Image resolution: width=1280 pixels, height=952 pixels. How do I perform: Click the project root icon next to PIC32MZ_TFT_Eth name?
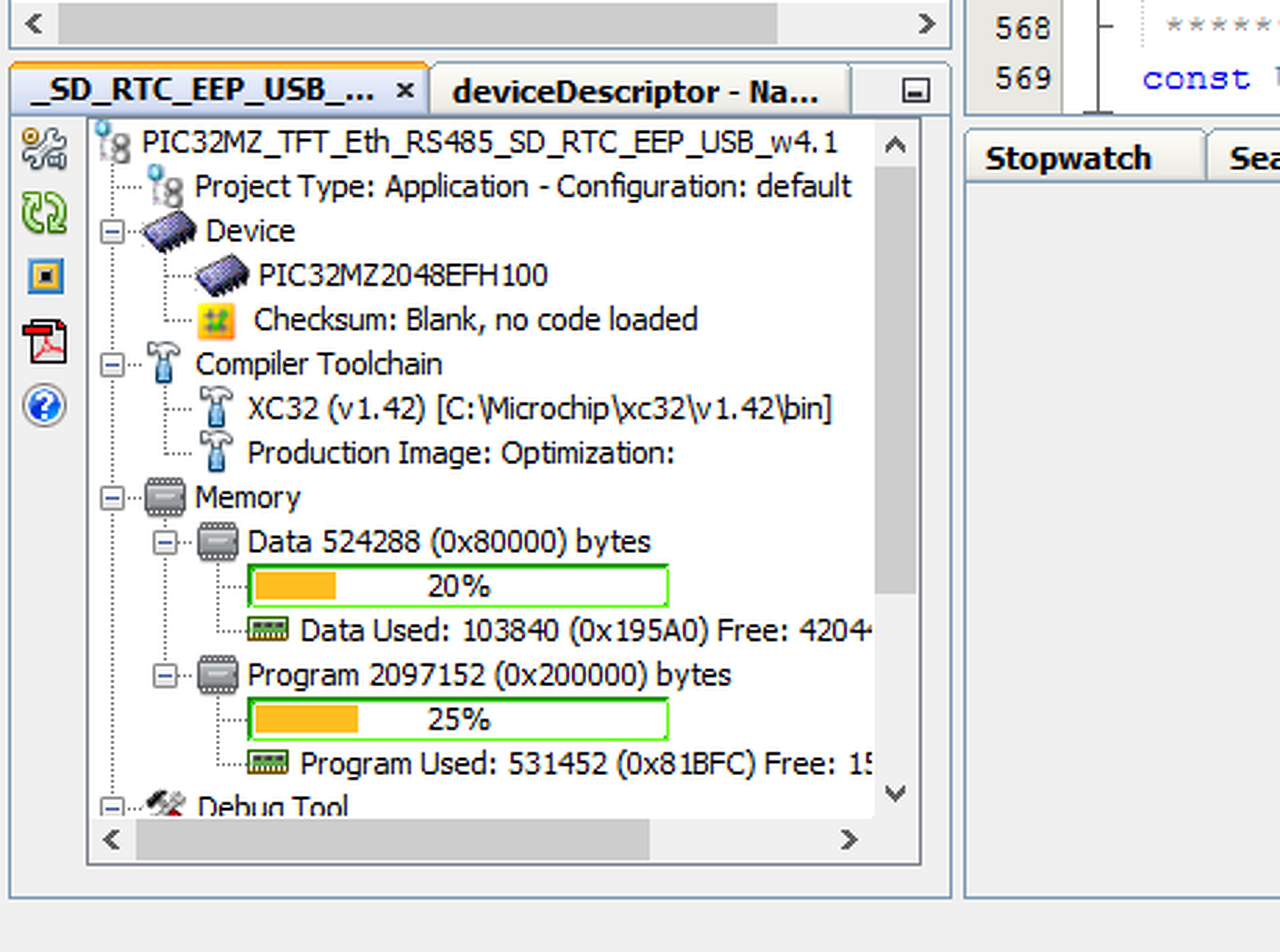(113, 143)
